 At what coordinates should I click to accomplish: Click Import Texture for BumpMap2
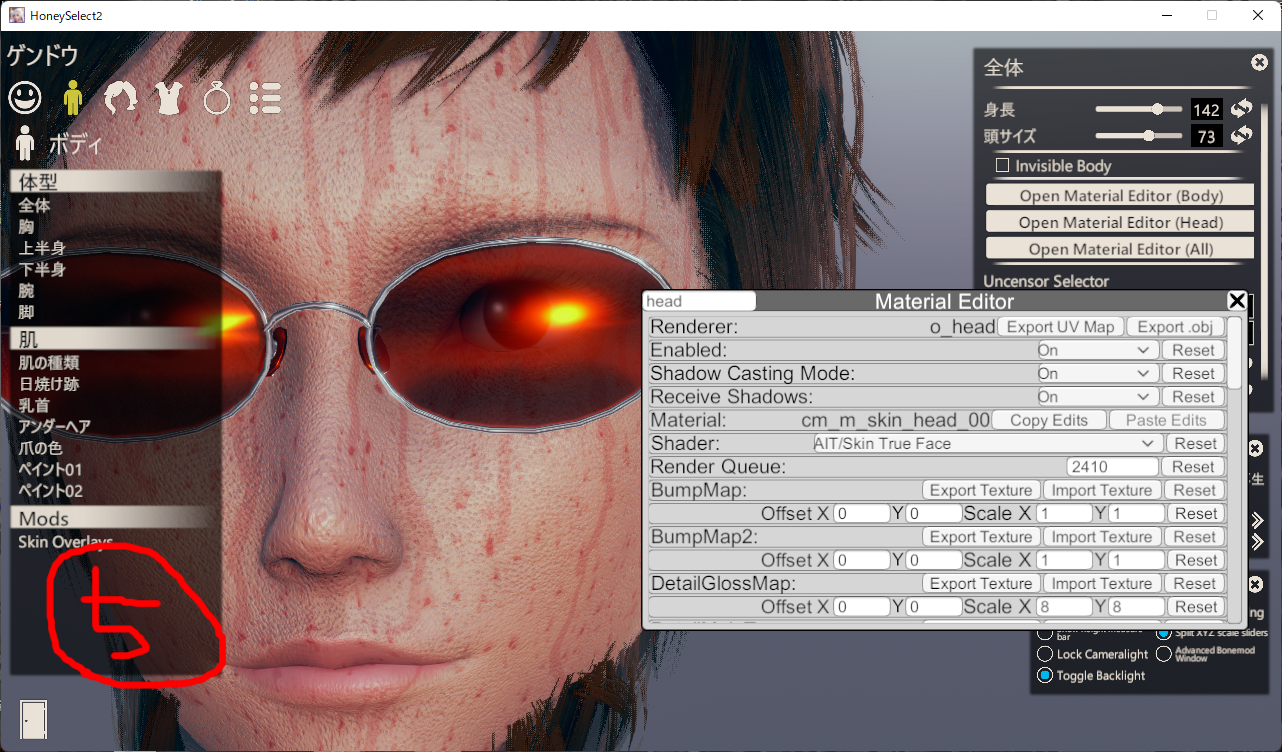pyautogui.click(x=1102, y=537)
